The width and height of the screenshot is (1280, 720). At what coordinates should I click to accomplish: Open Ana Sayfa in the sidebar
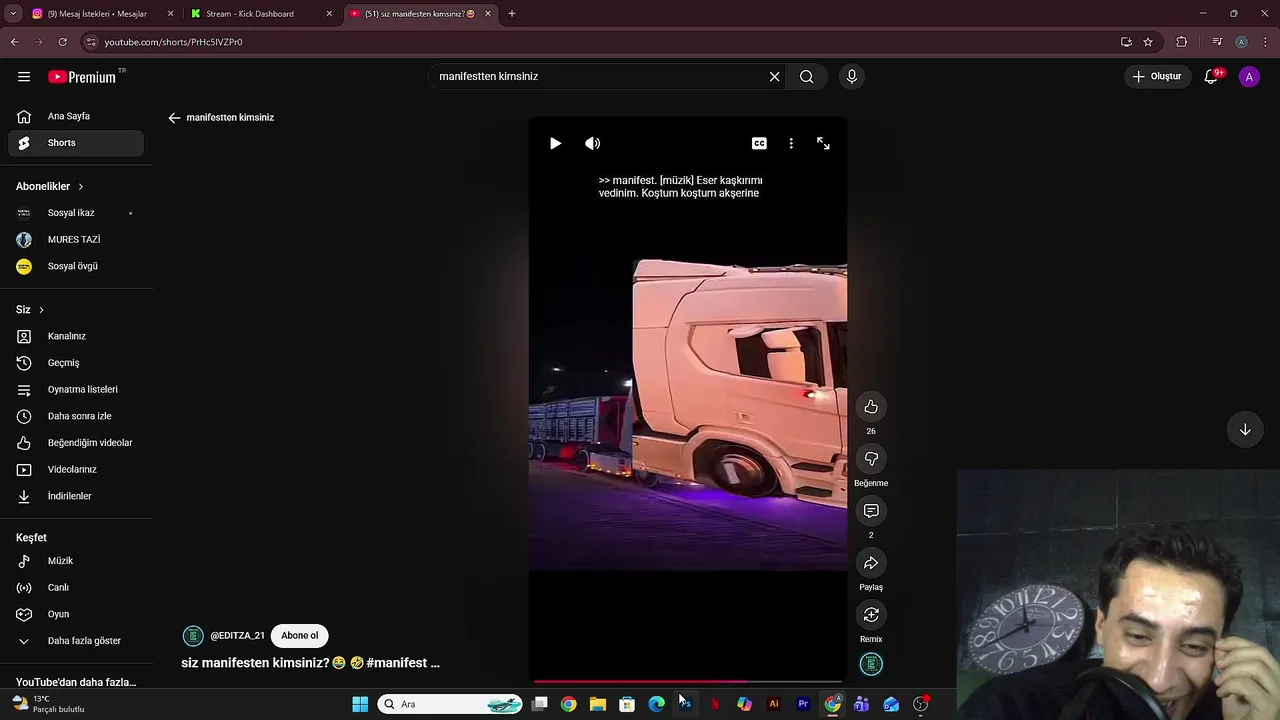click(76, 116)
